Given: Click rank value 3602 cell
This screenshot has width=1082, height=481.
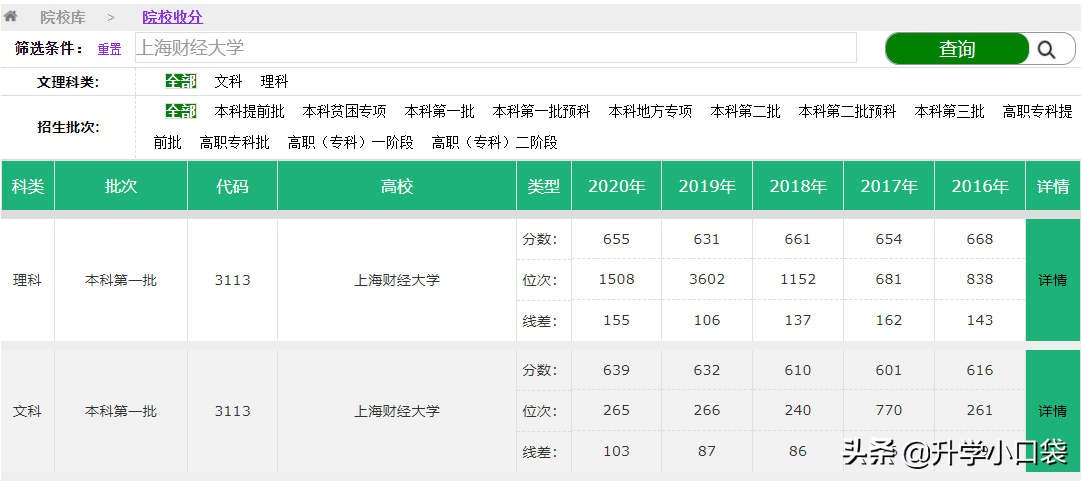Looking at the screenshot, I should click(707, 279).
